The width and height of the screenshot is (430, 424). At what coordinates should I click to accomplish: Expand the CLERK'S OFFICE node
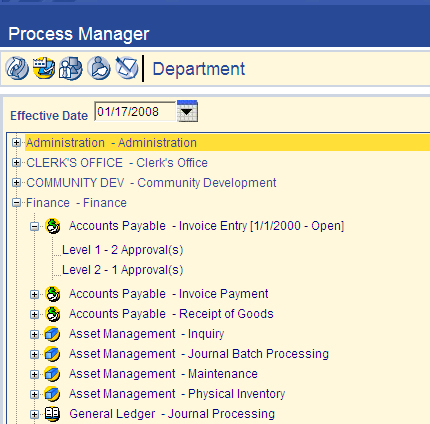point(16,163)
